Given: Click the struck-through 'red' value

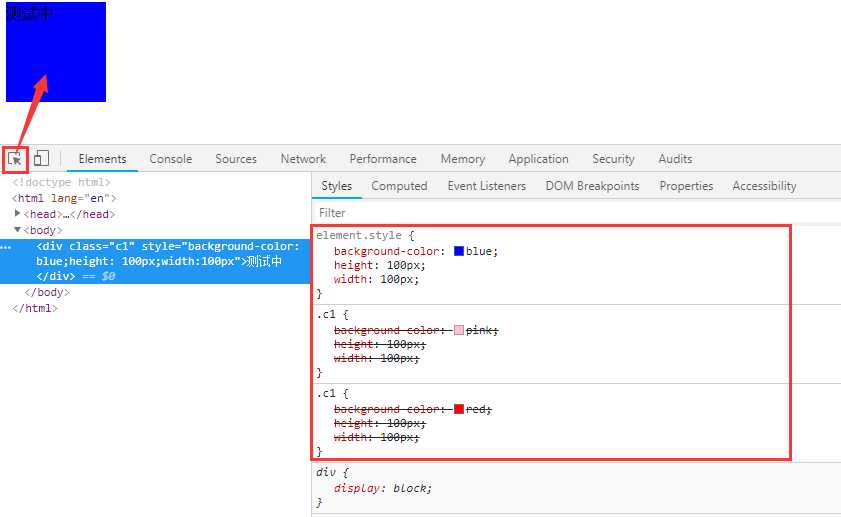Looking at the screenshot, I should coord(477,409).
